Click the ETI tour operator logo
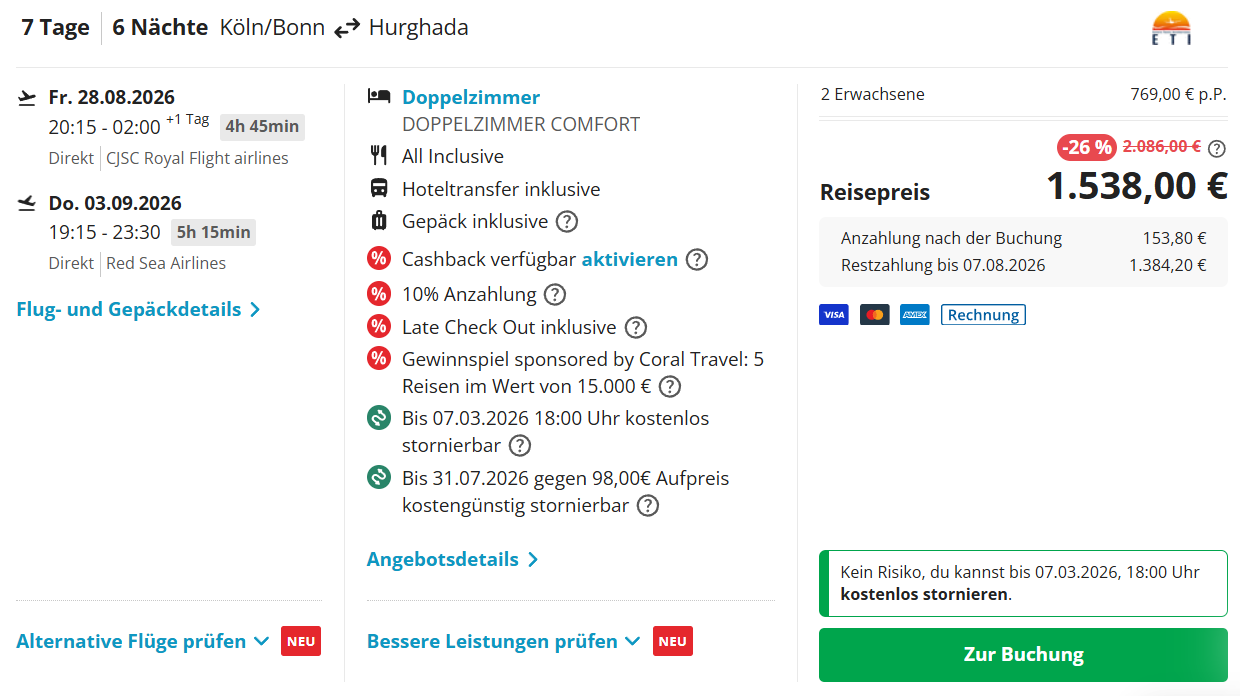 pyautogui.click(x=1171, y=28)
